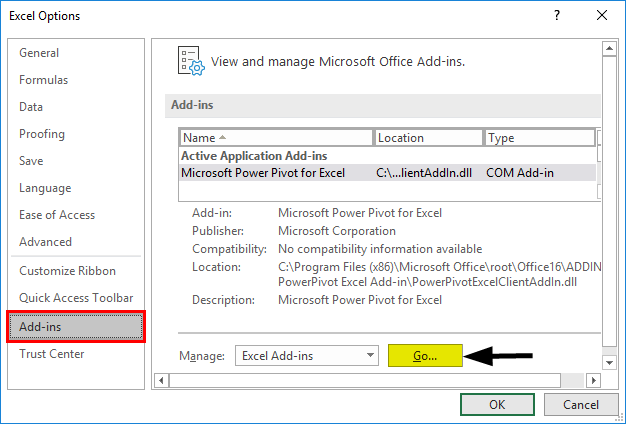Click the vertical scrollbar down arrow
The height and width of the screenshot is (424, 626).
coord(609,363)
